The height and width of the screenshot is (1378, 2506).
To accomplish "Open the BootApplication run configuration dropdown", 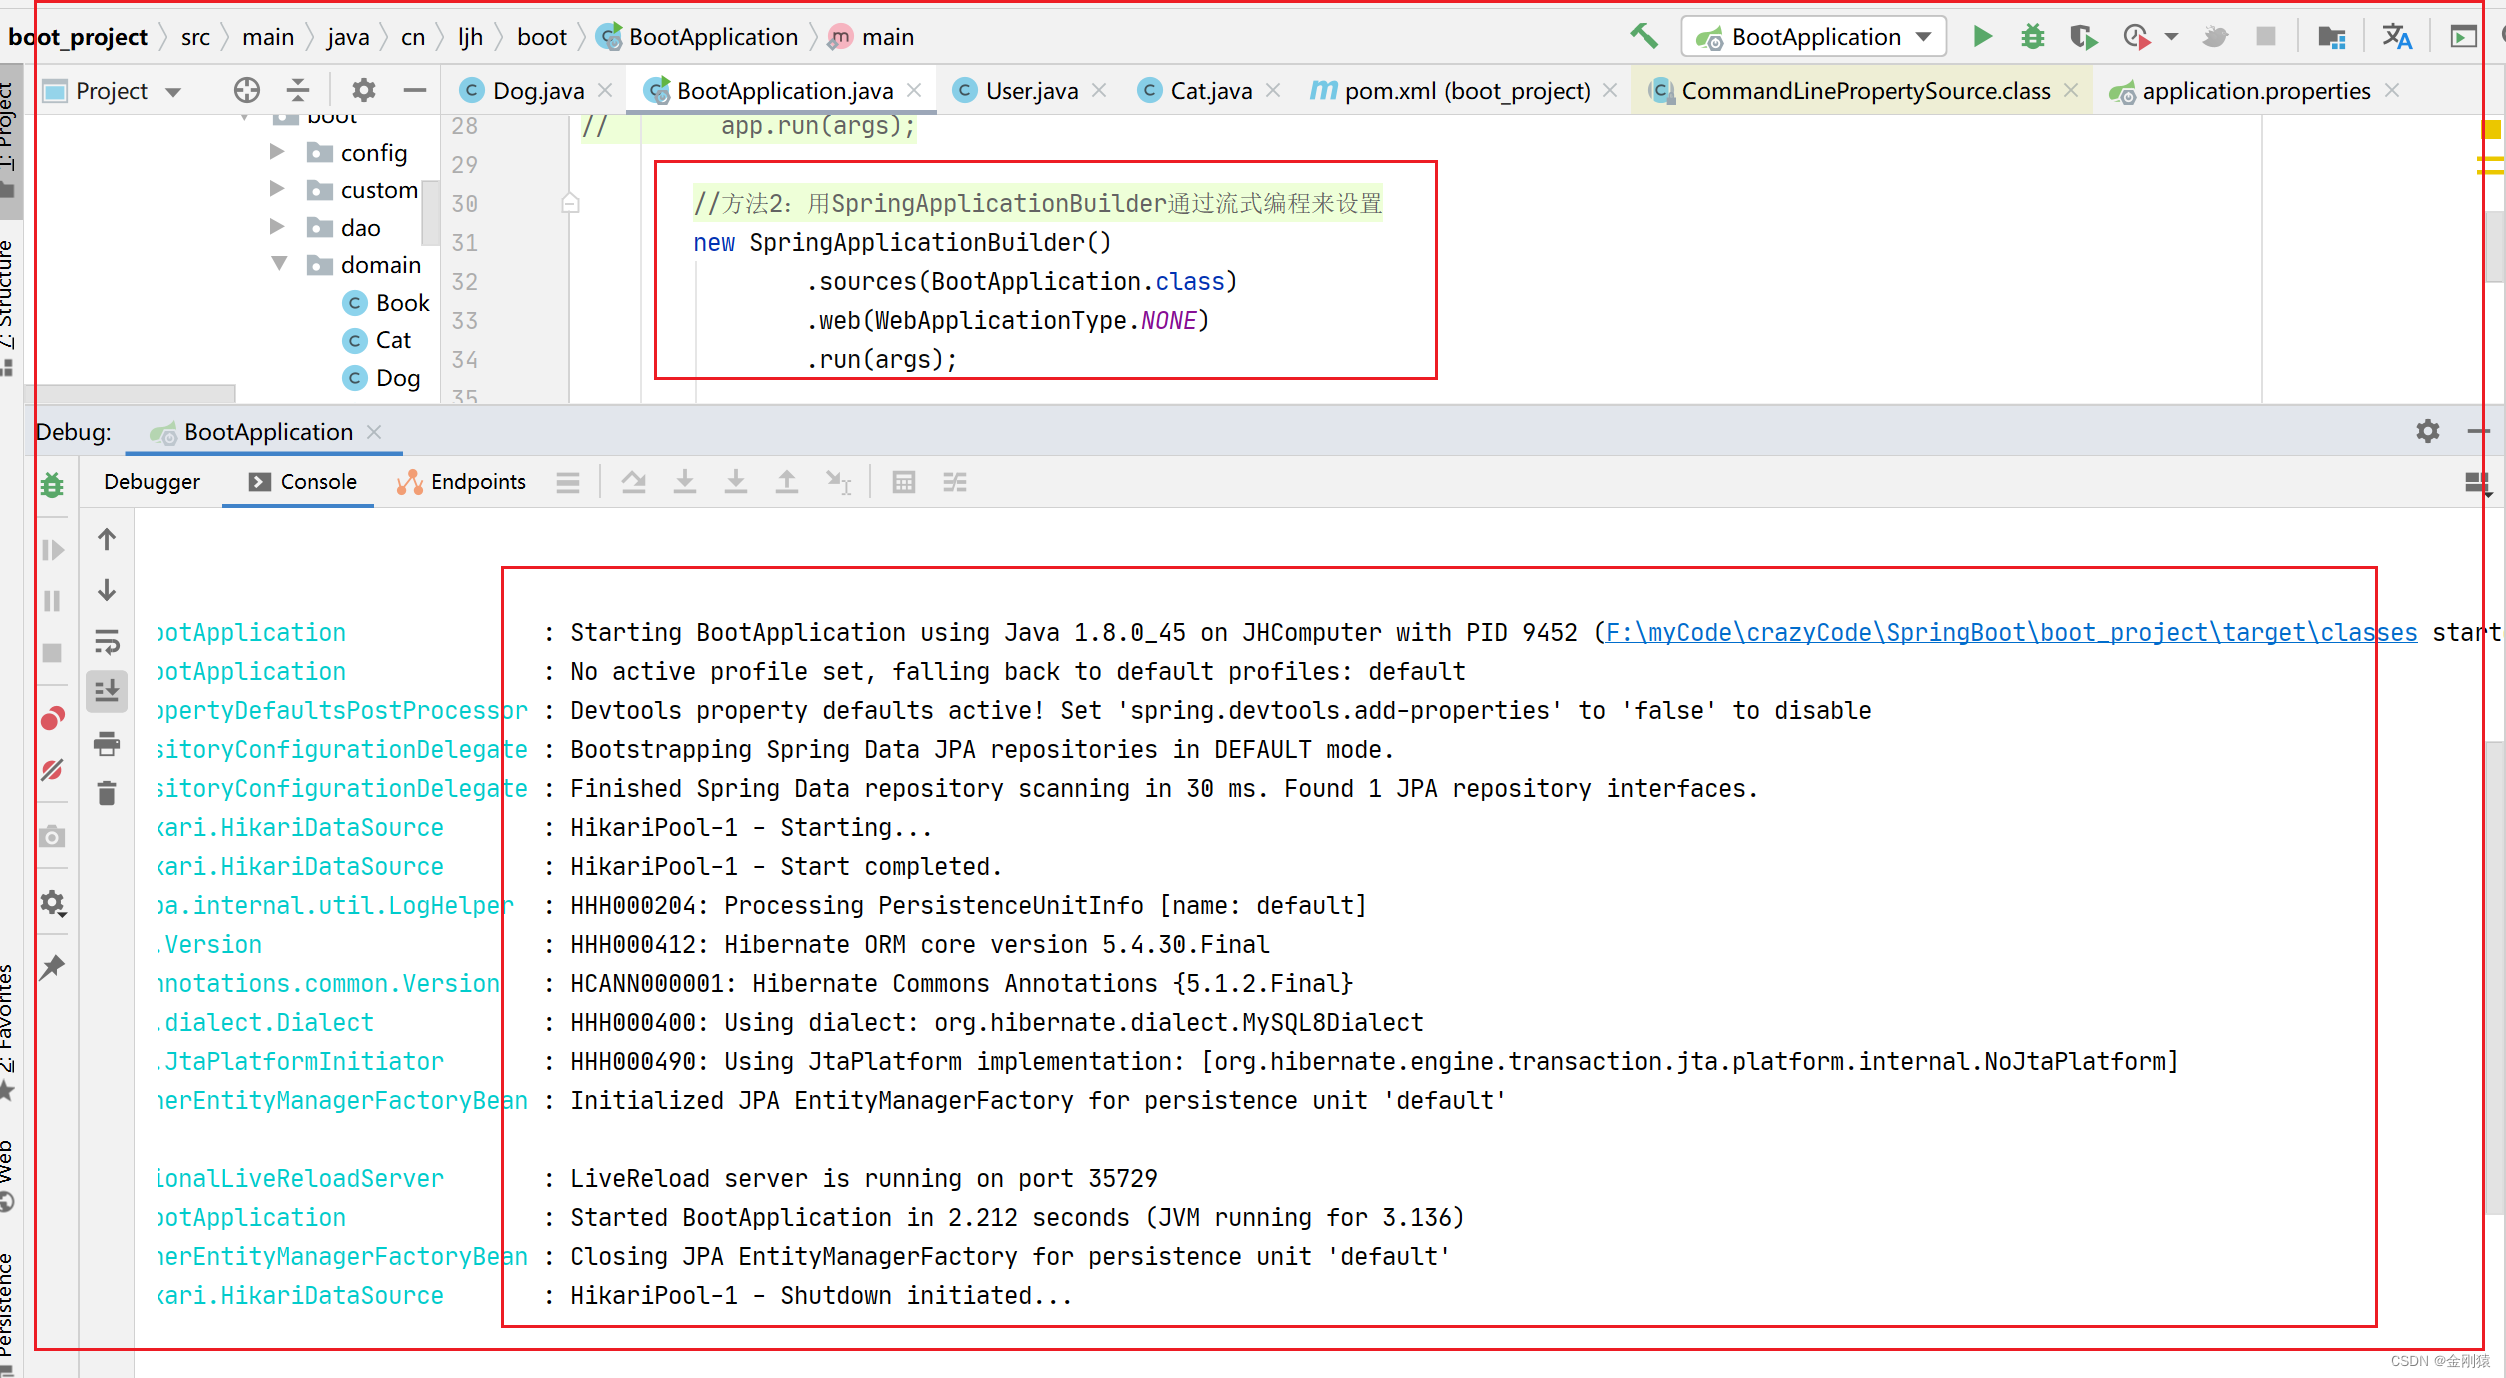I will coord(1814,37).
